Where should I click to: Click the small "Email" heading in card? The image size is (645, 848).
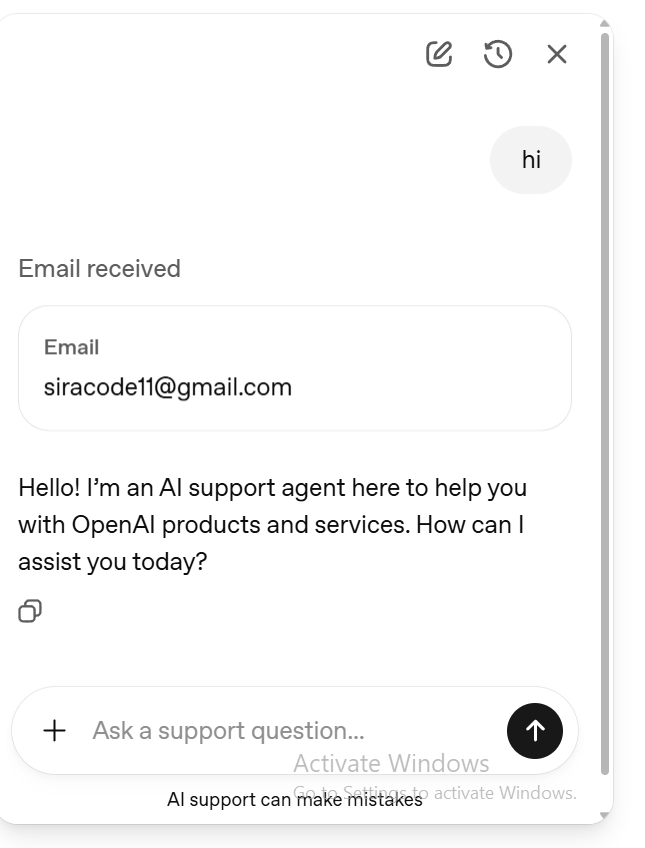pyautogui.click(x=71, y=348)
